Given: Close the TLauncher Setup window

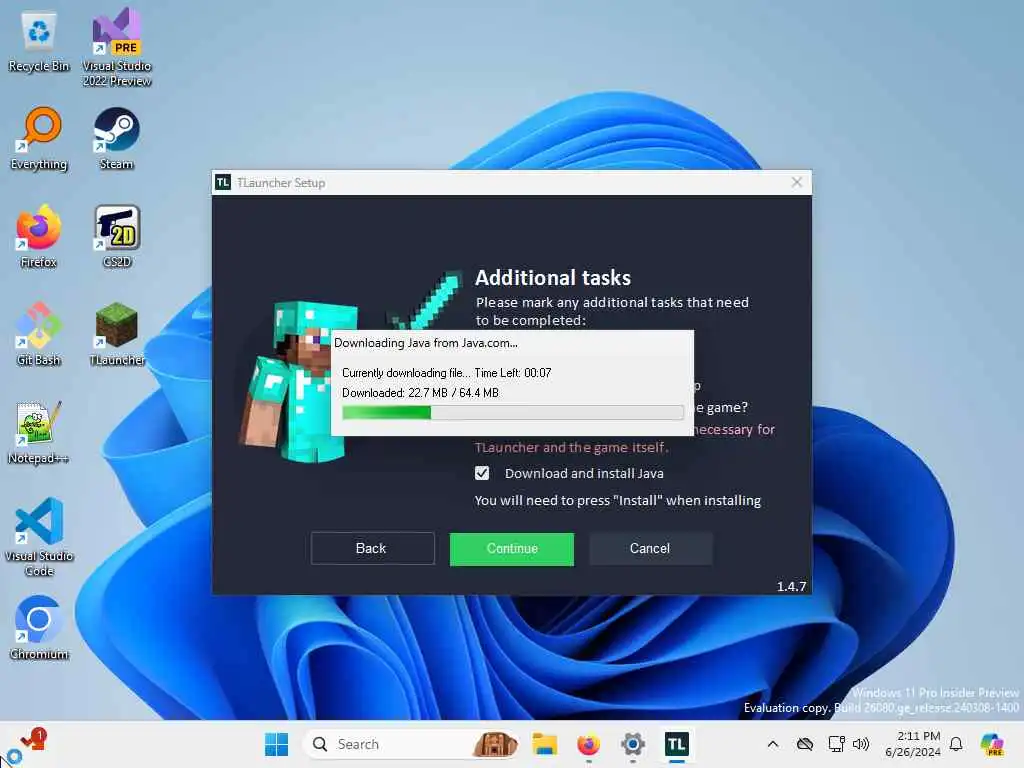Looking at the screenshot, I should click(x=797, y=182).
